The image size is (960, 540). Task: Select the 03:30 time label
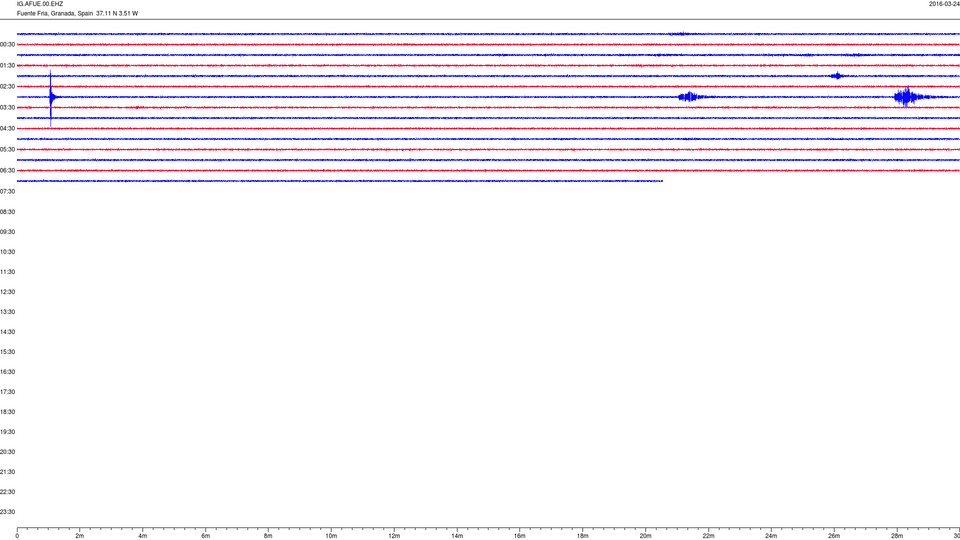click(x=7, y=108)
